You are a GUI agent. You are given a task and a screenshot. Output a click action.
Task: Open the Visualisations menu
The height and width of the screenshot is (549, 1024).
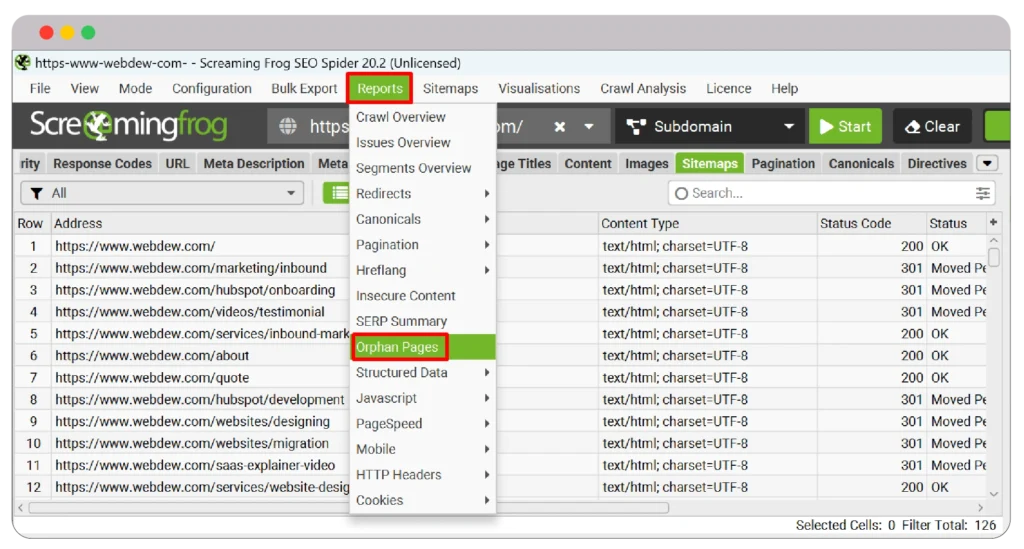539,88
